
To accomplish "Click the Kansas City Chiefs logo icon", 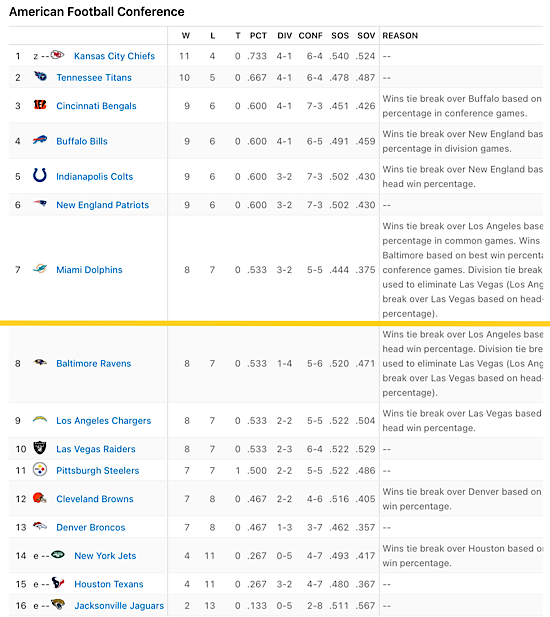I will tap(57, 55).
